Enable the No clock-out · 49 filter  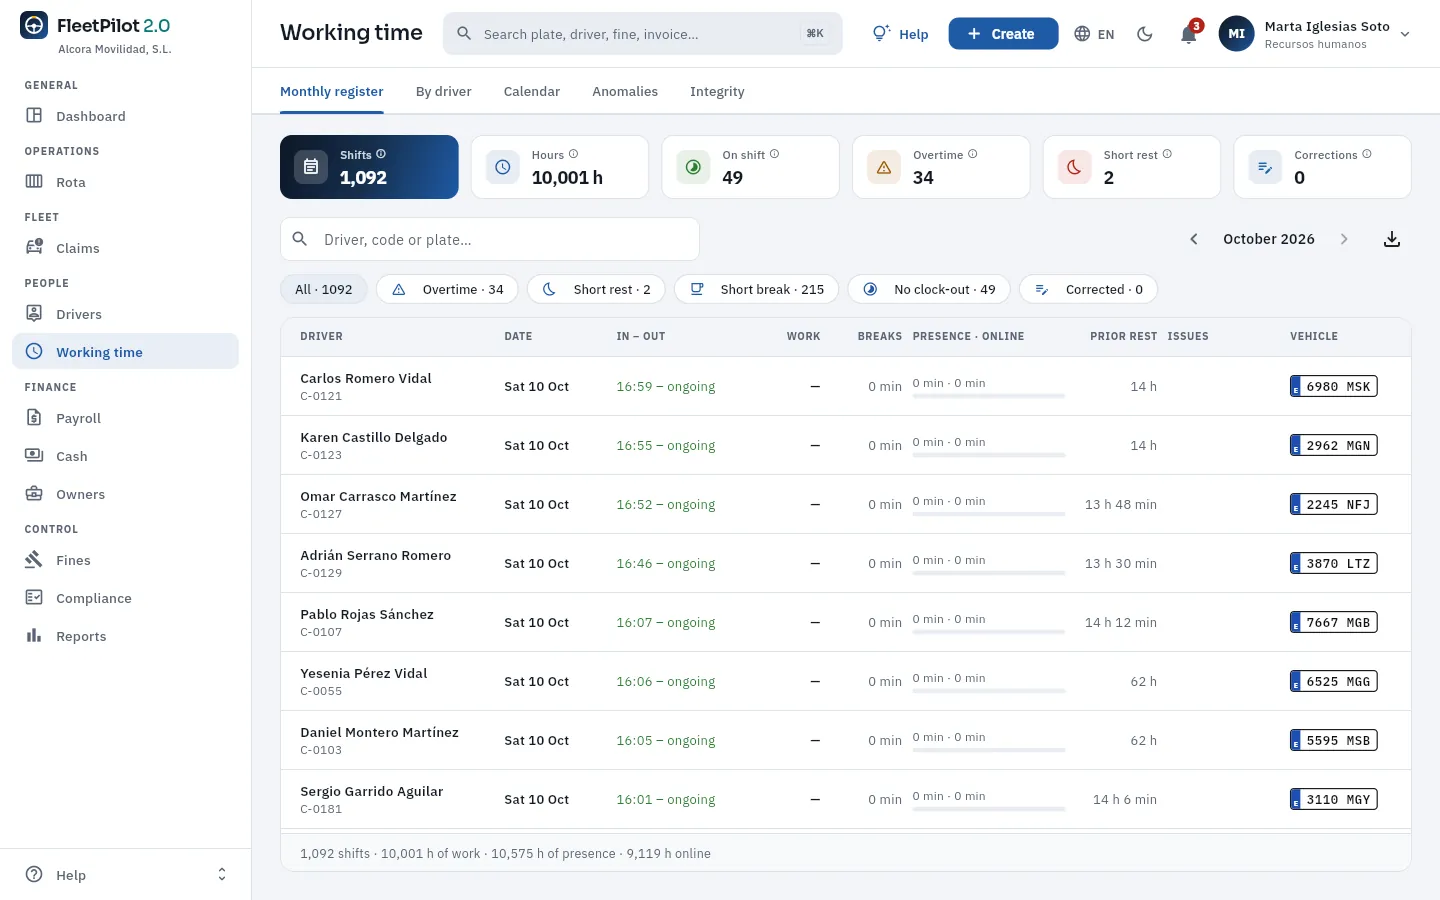929,289
